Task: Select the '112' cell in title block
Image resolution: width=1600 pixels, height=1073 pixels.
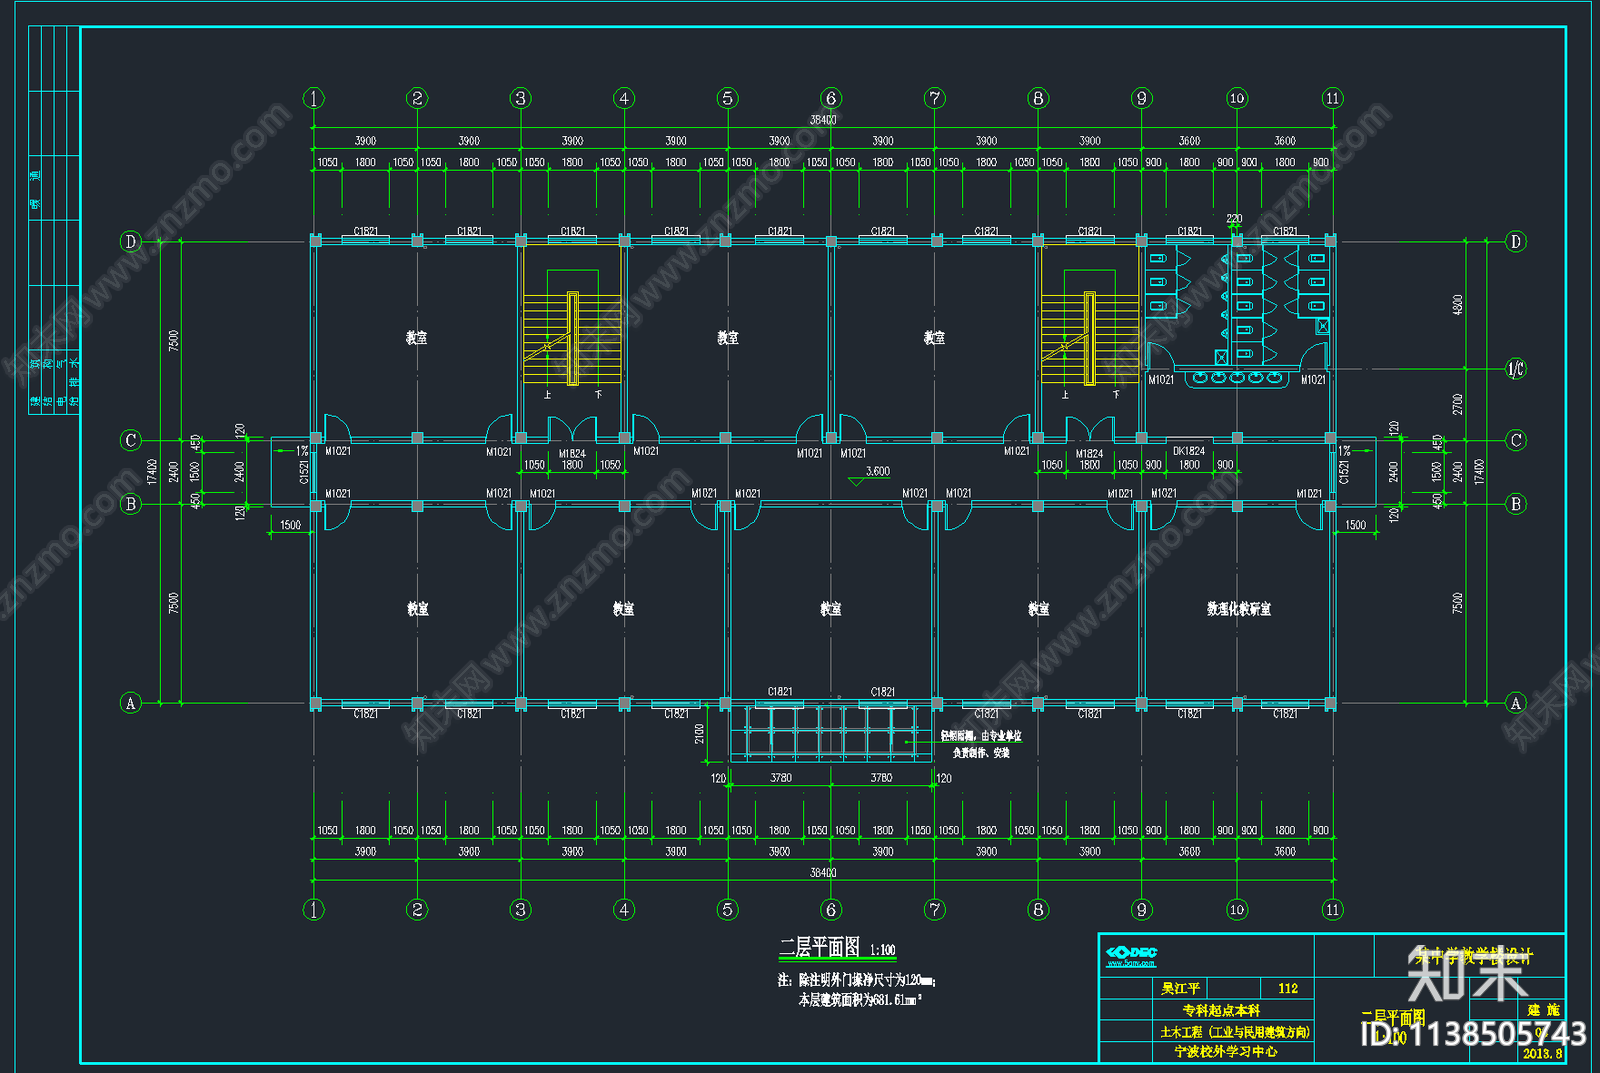Action: [1288, 988]
